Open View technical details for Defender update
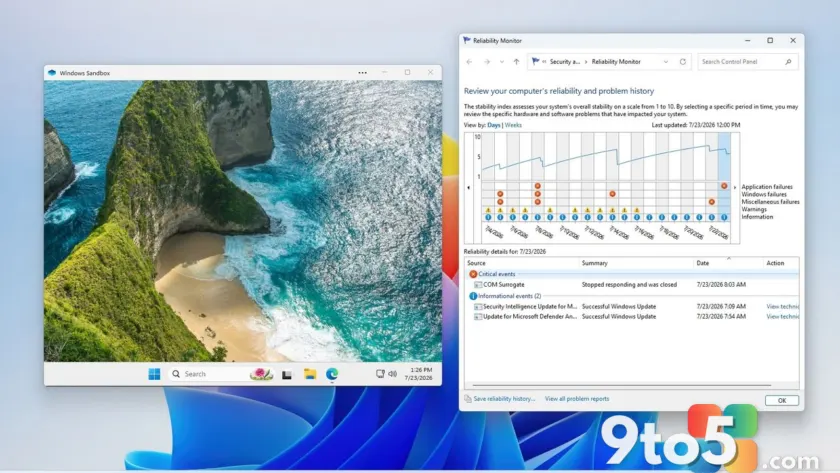Viewport: 840px width, 473px height. point(782,317)
